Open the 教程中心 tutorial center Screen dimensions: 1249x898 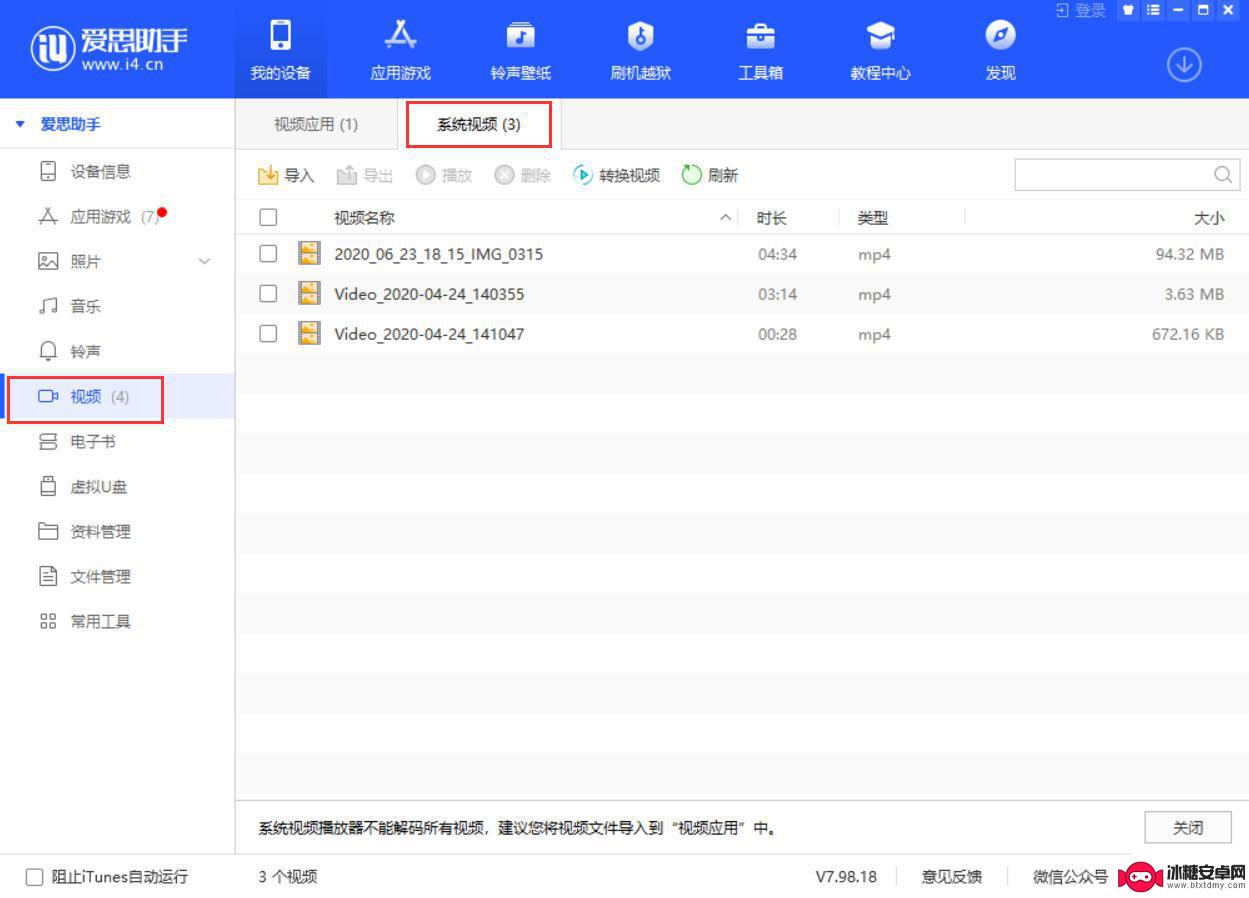click(880, 50)
